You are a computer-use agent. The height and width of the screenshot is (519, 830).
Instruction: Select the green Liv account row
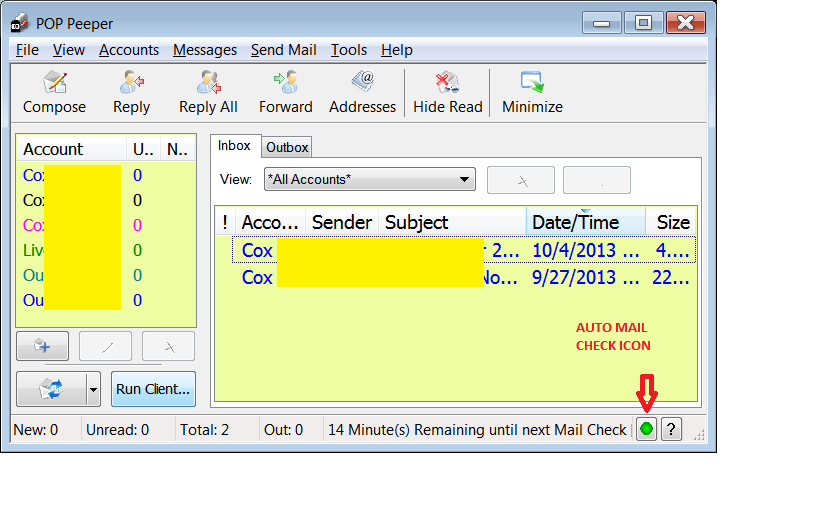click(x=106, y=250)
